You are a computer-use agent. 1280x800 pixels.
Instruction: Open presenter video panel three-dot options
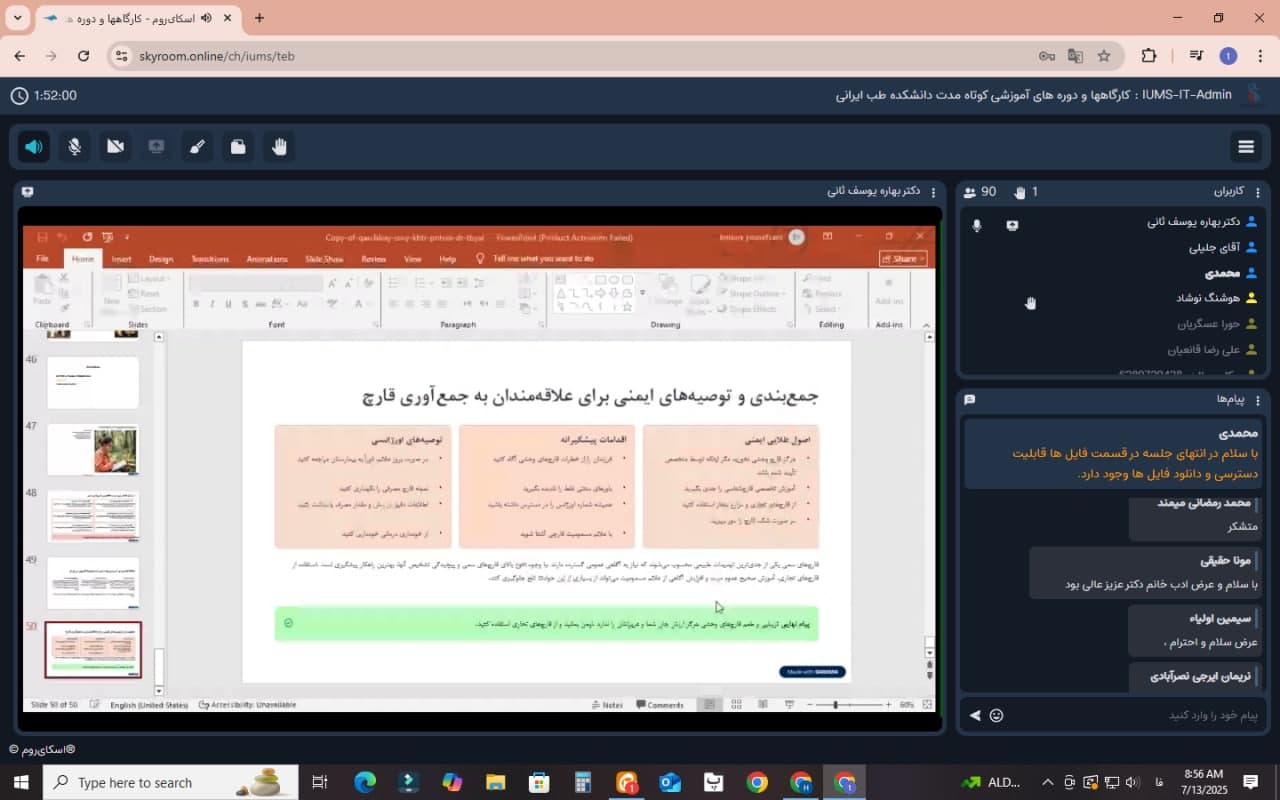[x=933, y=192]
